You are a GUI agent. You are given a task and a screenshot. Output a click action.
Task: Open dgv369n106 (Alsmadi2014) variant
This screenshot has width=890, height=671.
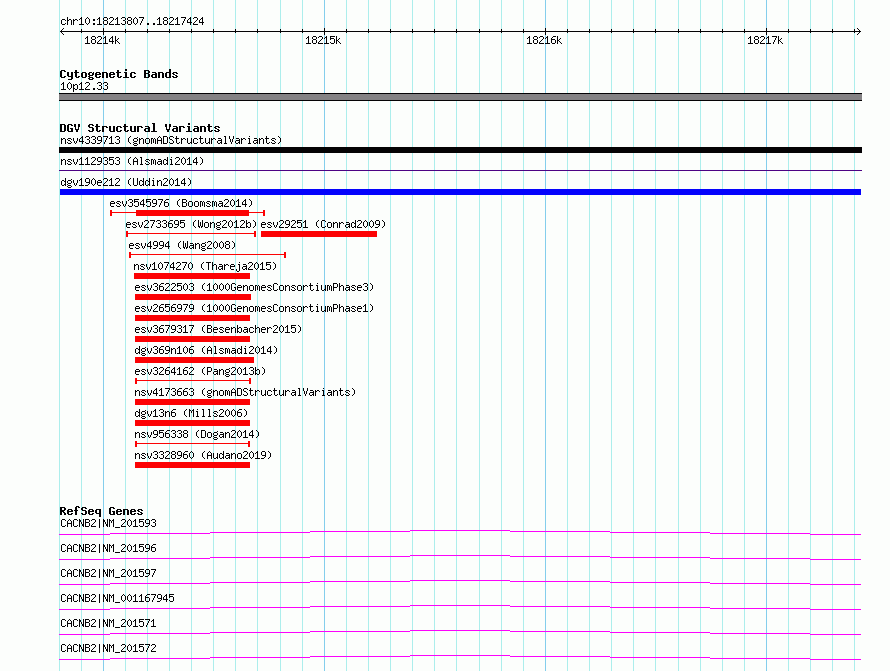206,350
